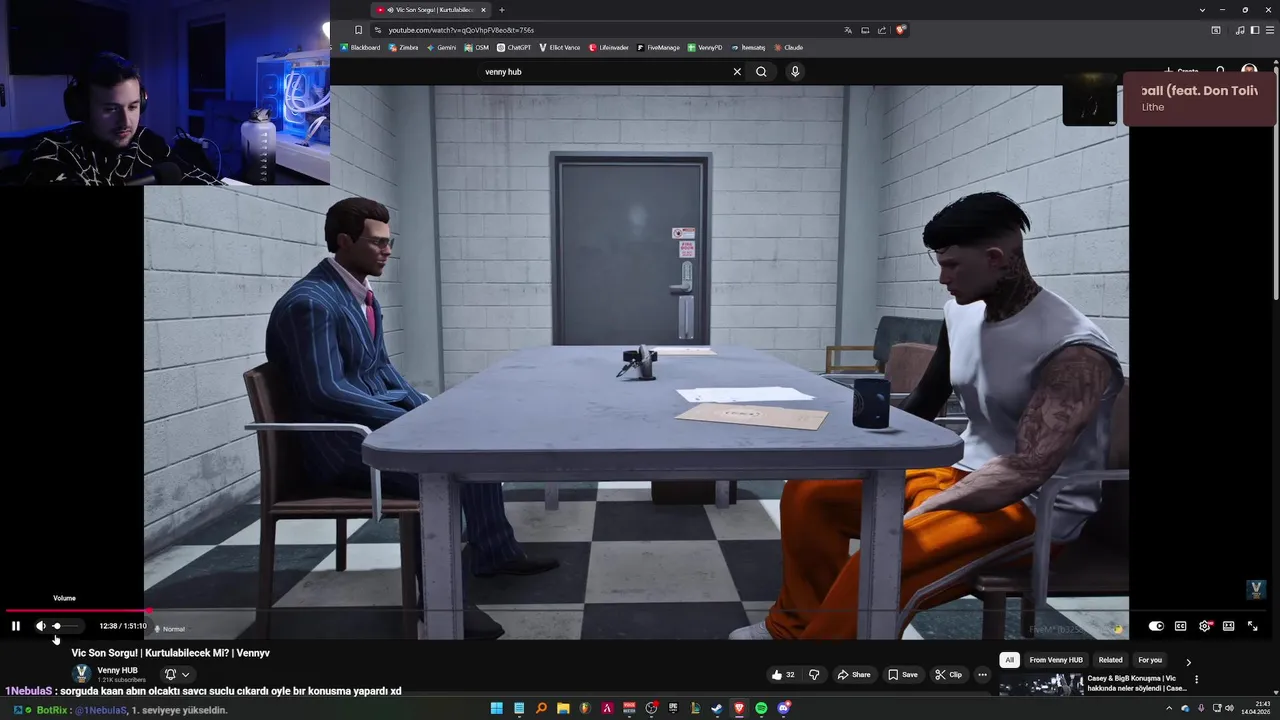
Task: Switch to theater mode
Action: point(1228,626)
